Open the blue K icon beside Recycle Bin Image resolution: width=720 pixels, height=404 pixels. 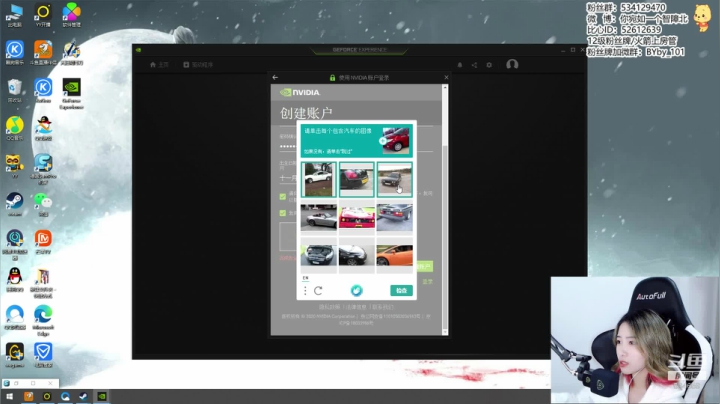43,90
